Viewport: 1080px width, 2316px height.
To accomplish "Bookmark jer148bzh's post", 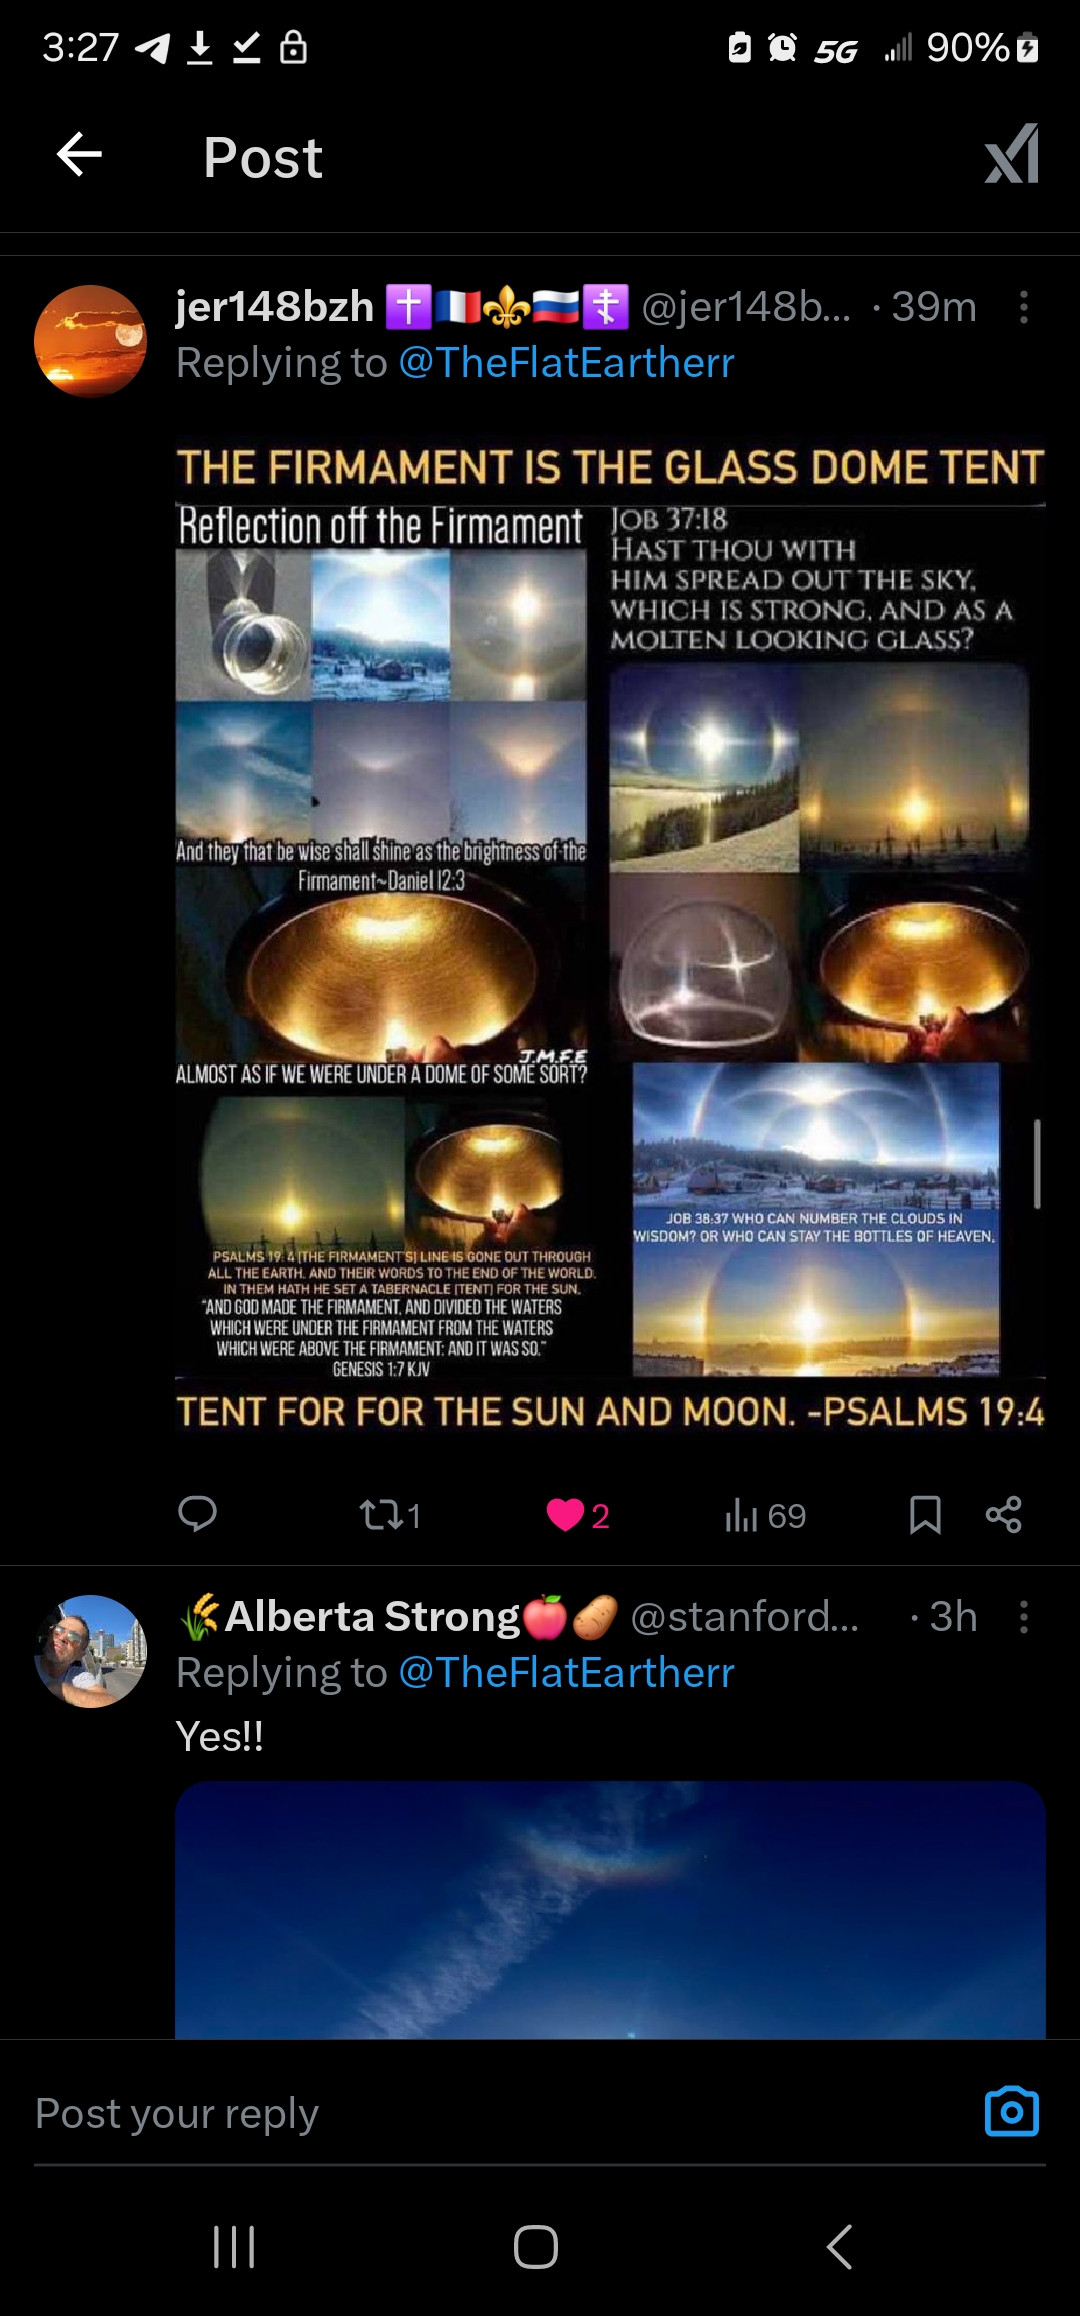I will tap(925, 1514).
